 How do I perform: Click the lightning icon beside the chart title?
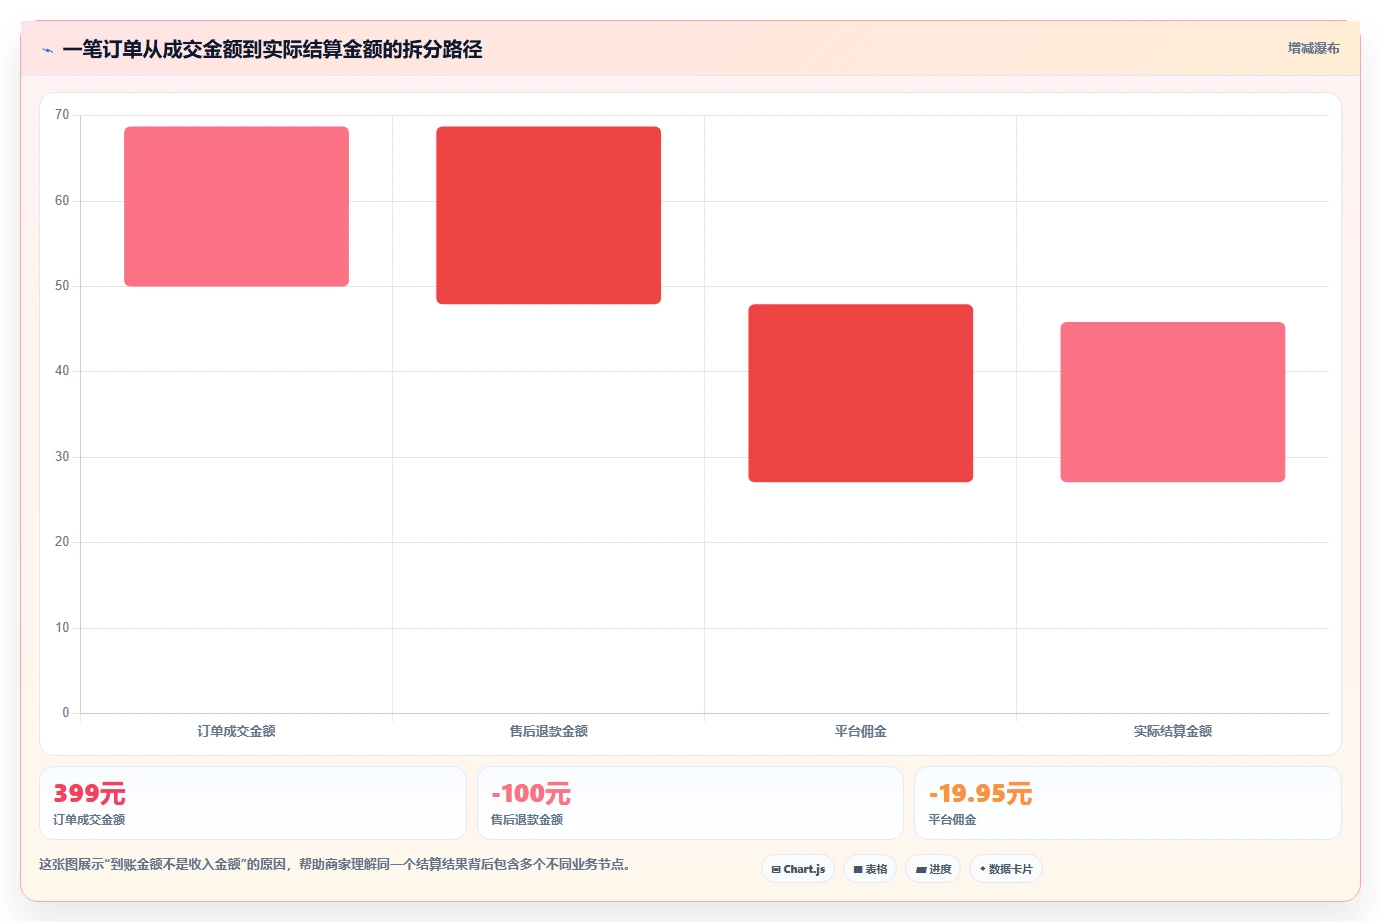click(47, 50)
